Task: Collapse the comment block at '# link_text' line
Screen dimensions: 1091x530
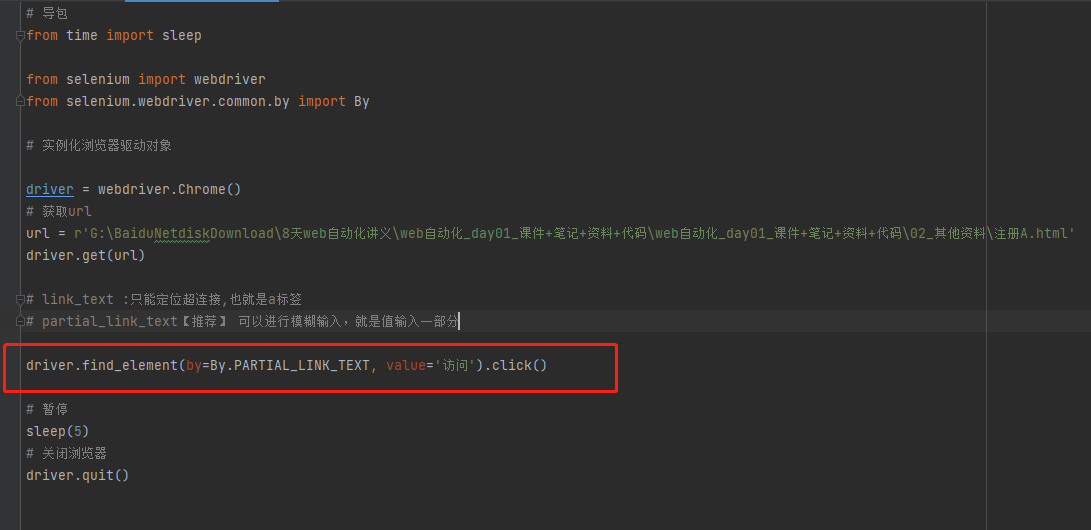Action: (20, 299)
